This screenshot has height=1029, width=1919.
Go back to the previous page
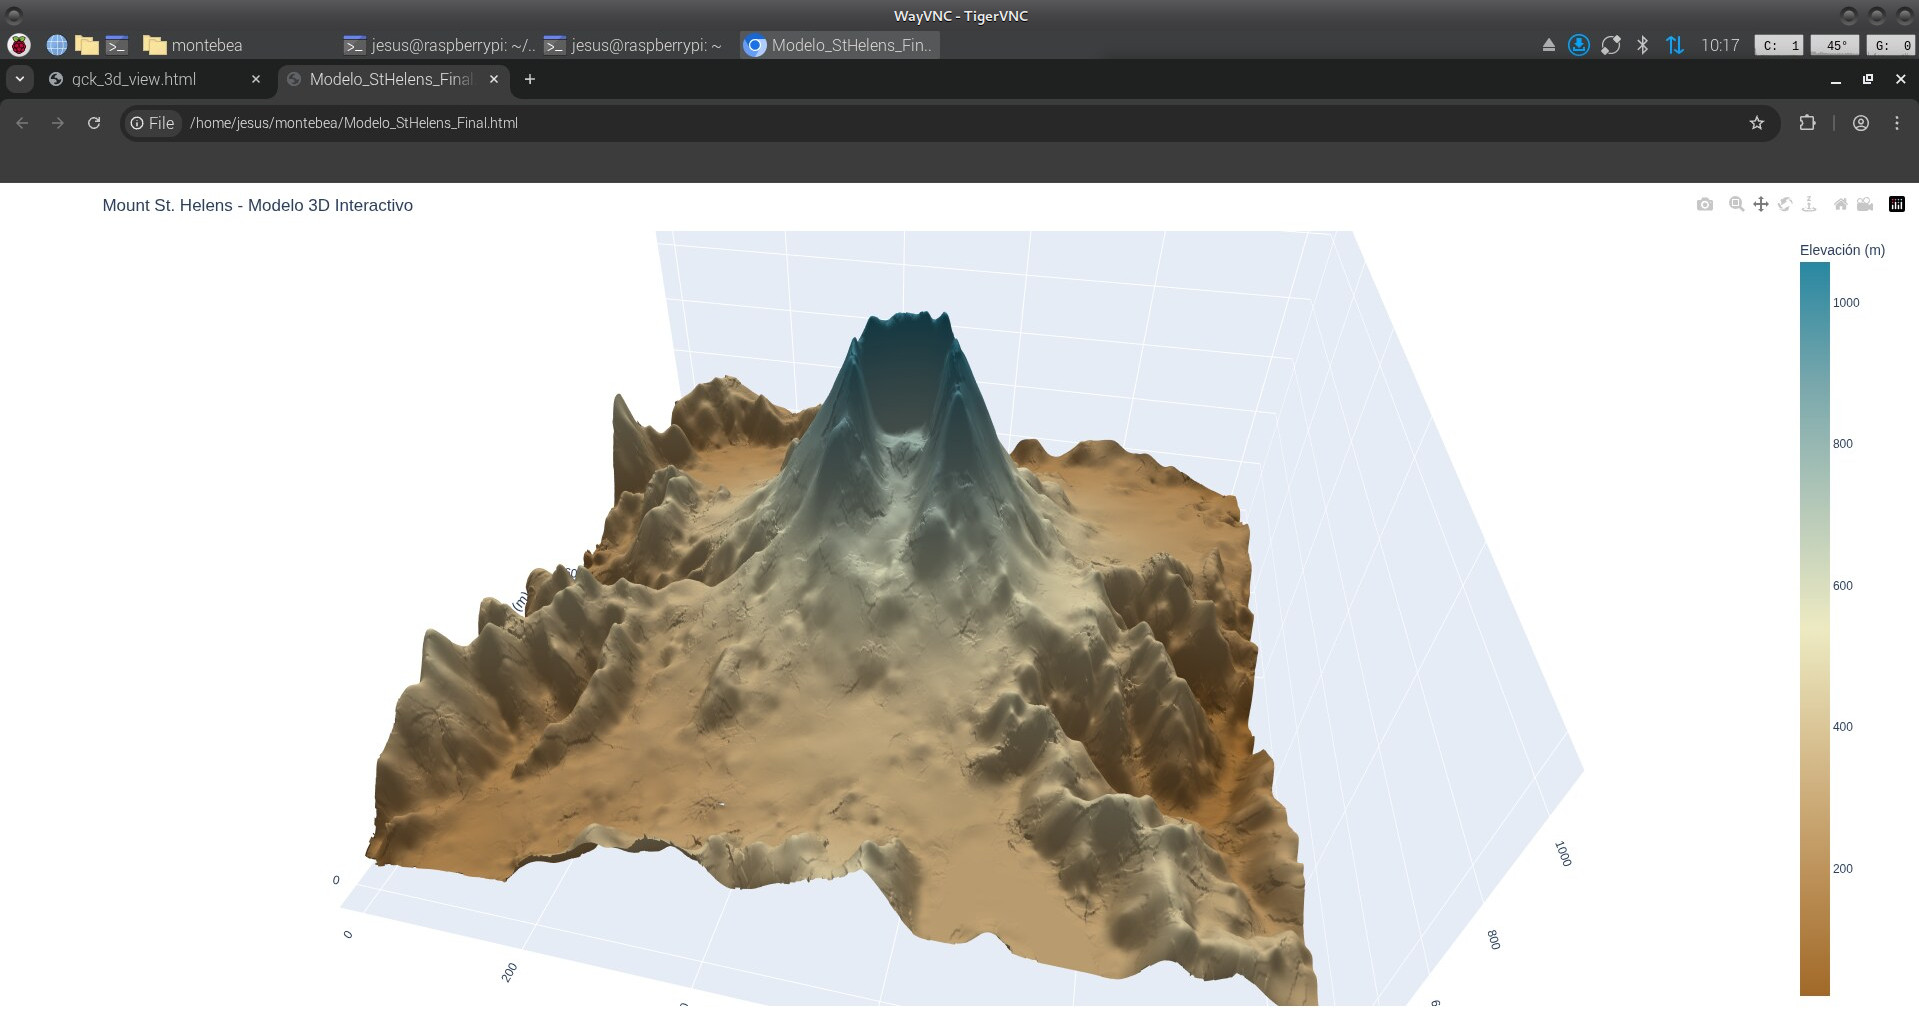pyautogui.click(x=22, y=123)
